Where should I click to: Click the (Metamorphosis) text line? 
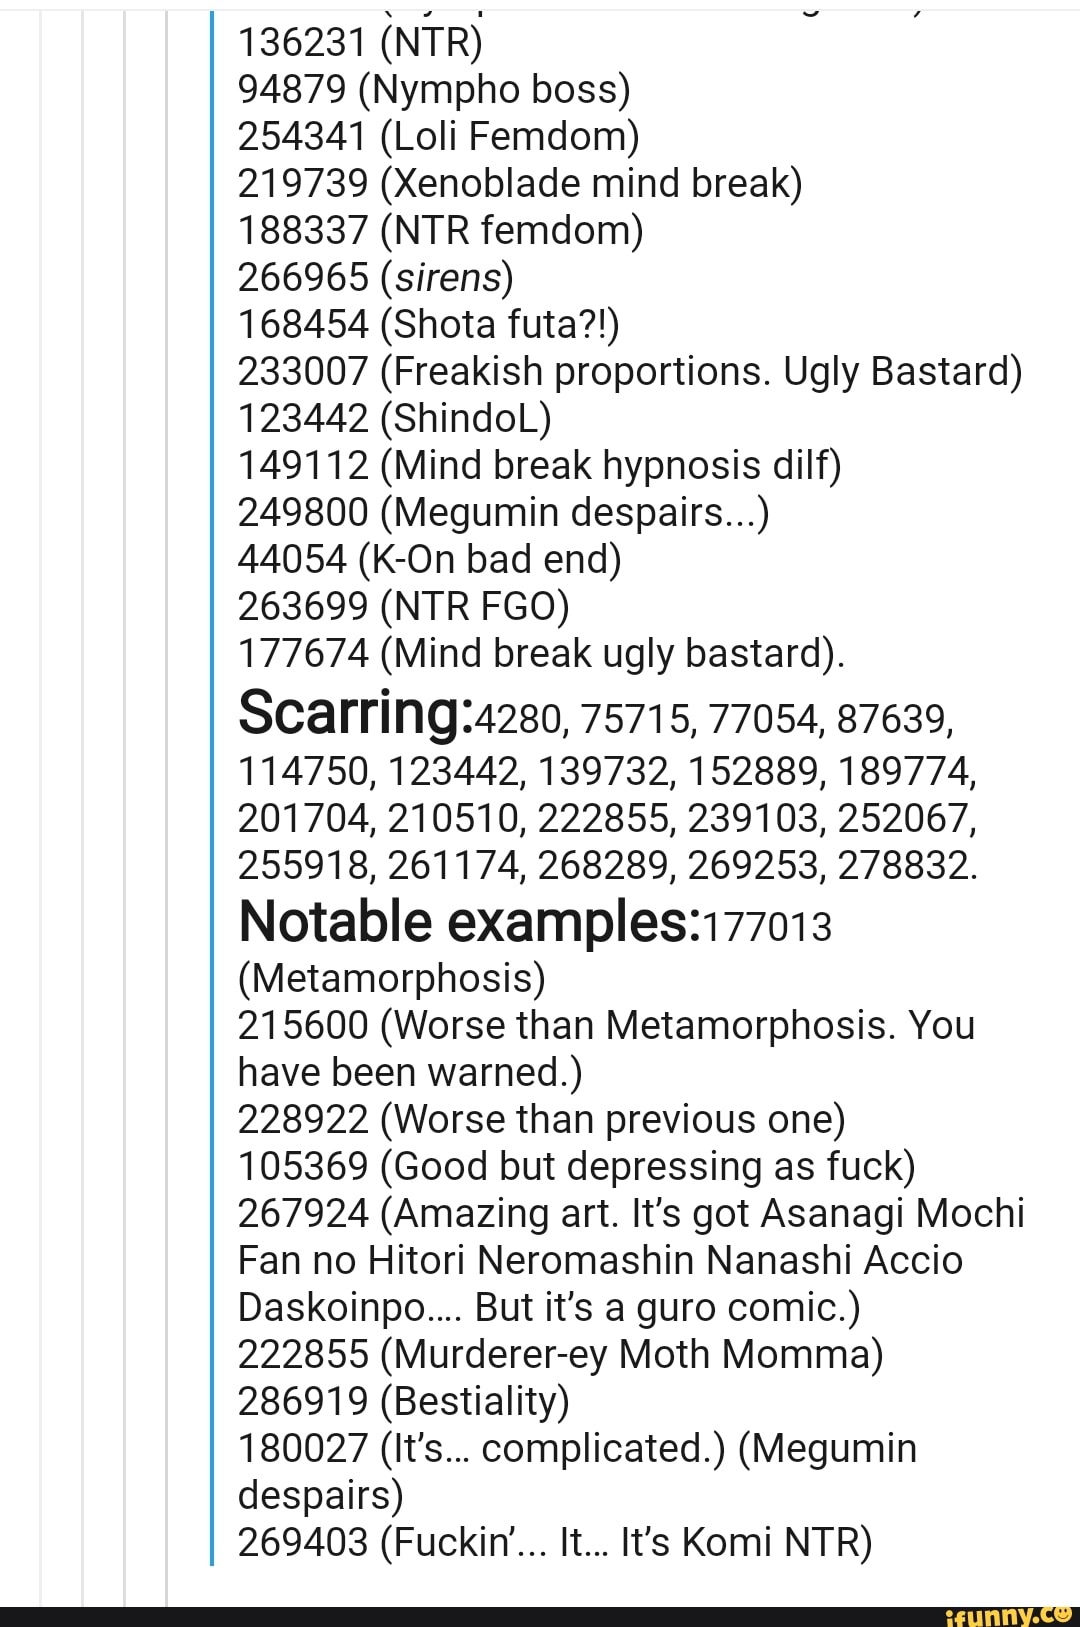(x=392, y=978)
